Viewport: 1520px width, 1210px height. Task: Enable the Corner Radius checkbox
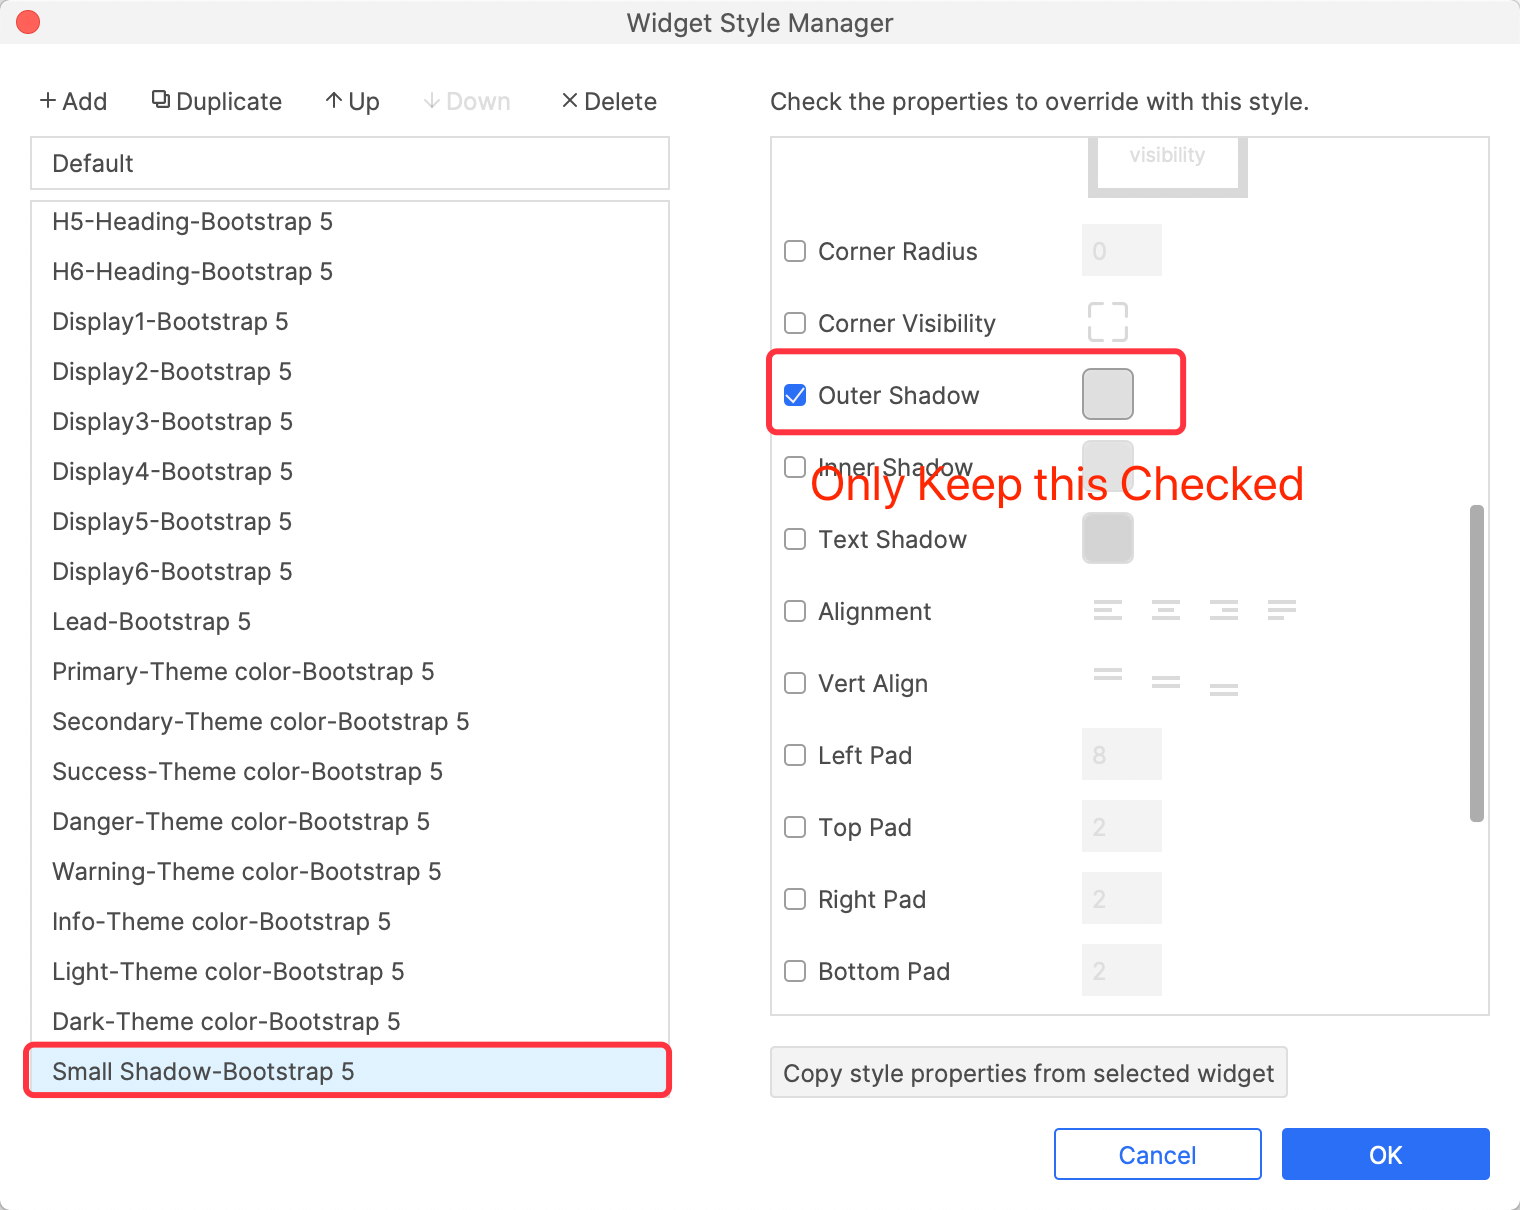pos(795,251)
